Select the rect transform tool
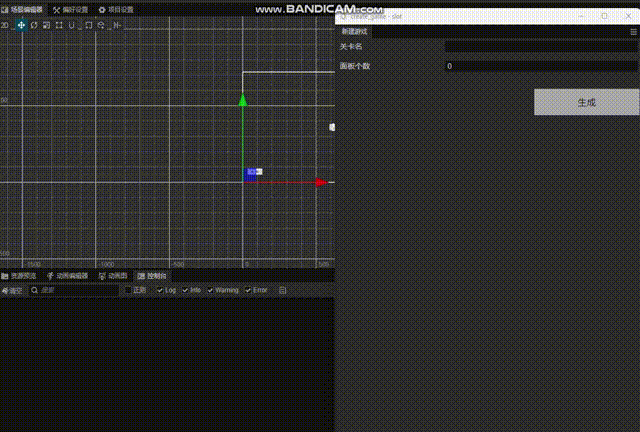 pos(59,25)
